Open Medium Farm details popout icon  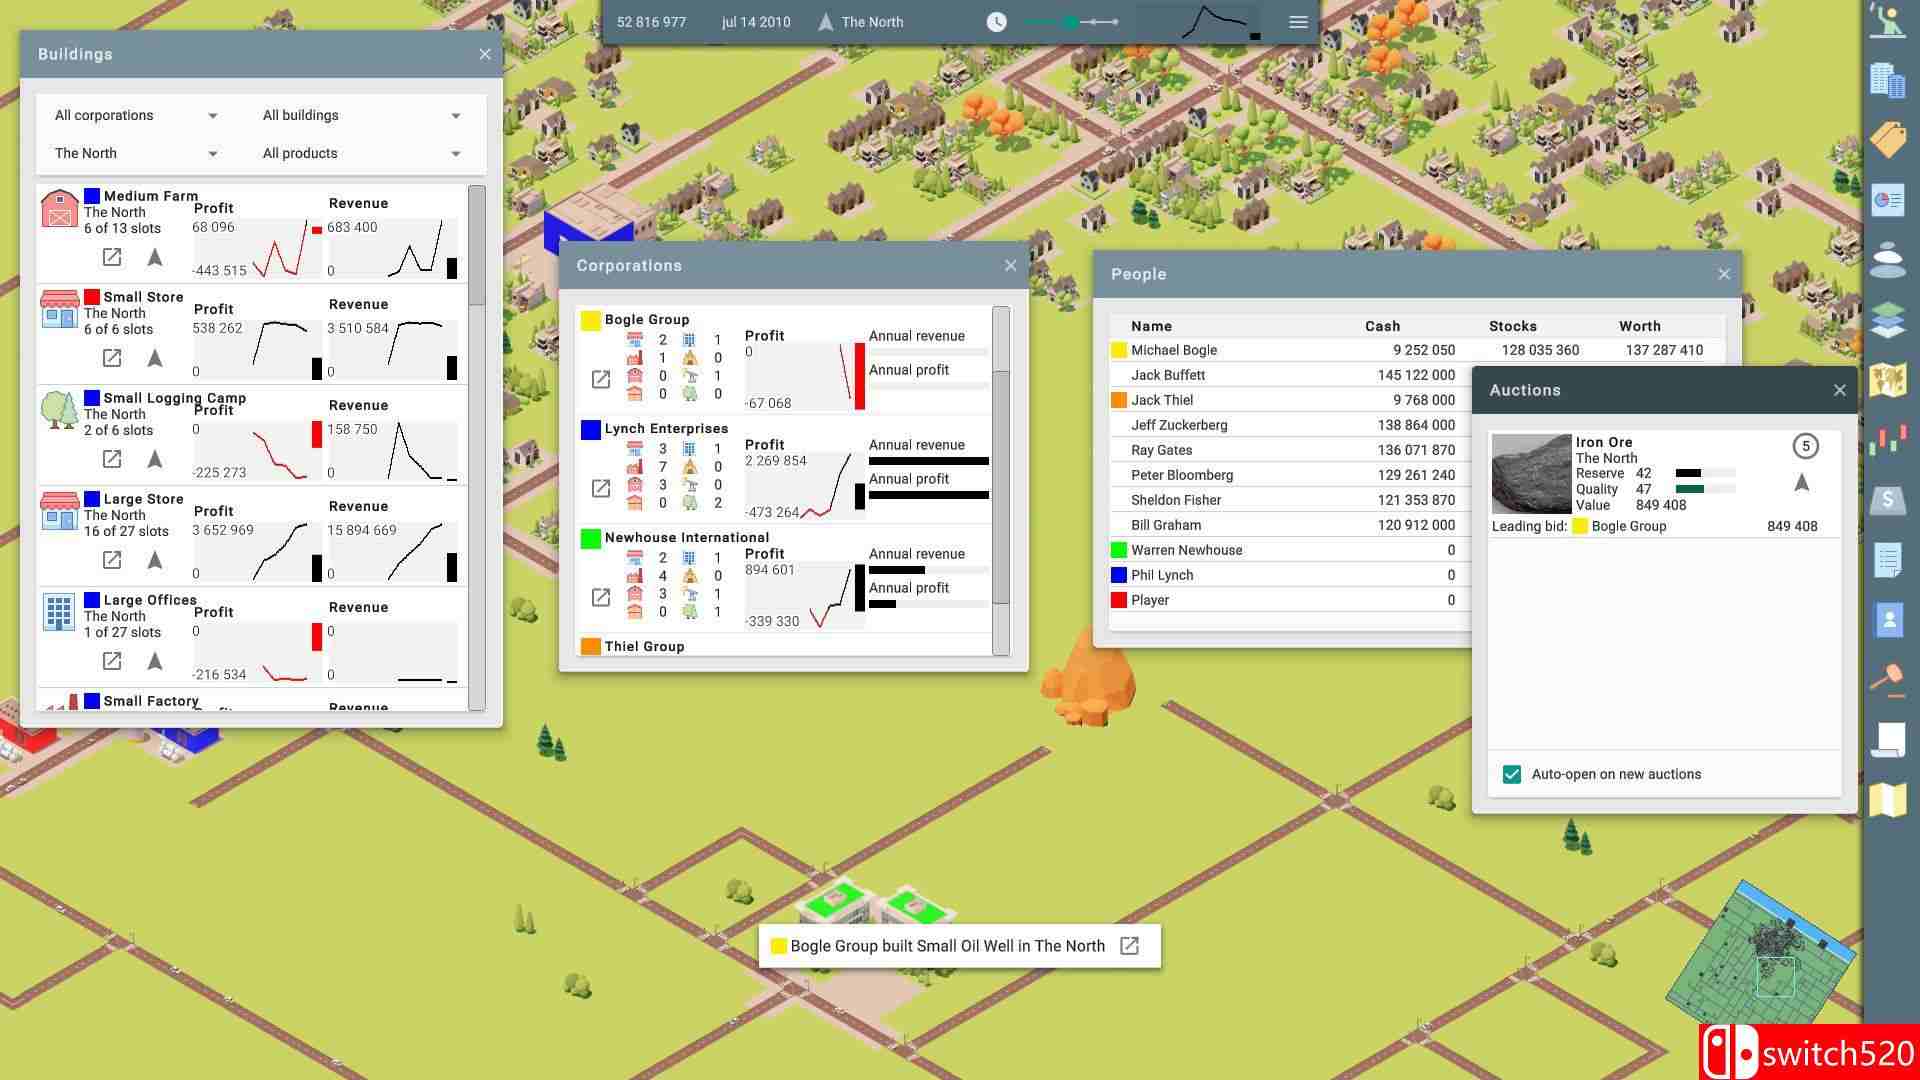click(112, 257)
